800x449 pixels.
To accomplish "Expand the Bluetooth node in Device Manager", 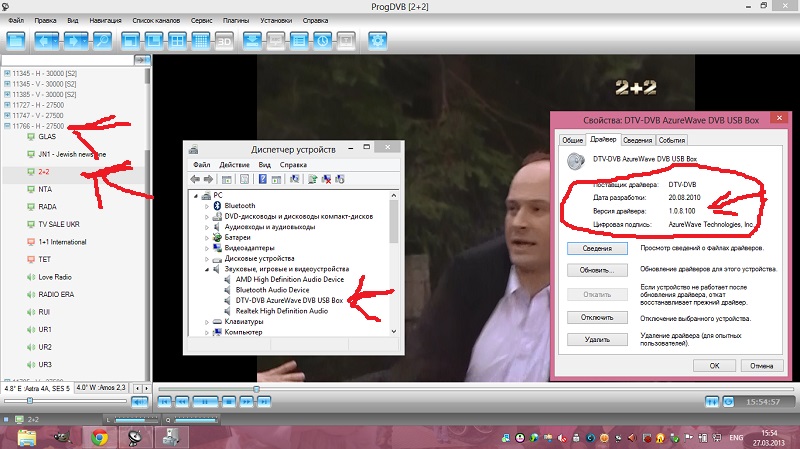I will [207, 205].
